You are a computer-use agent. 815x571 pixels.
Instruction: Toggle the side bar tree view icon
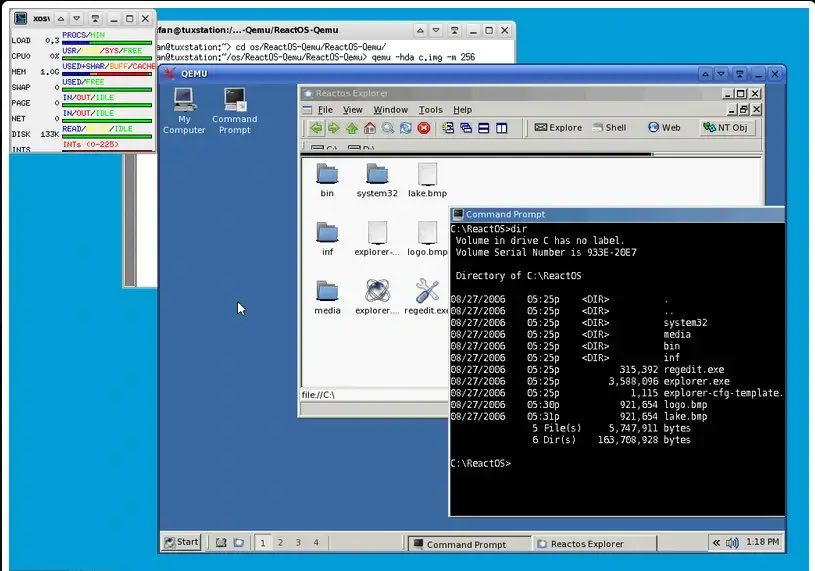point(448,128)
